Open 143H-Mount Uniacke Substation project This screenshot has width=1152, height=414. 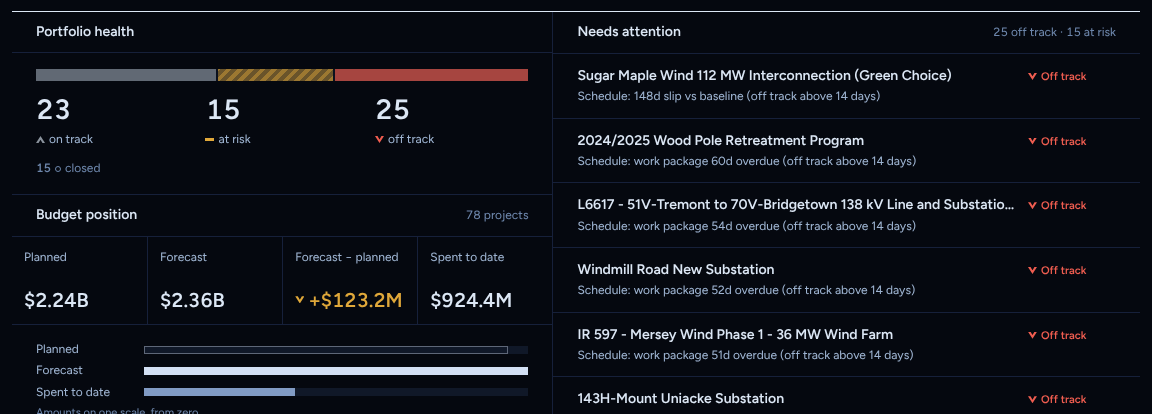pyautogui.click(x=680, y=399)
